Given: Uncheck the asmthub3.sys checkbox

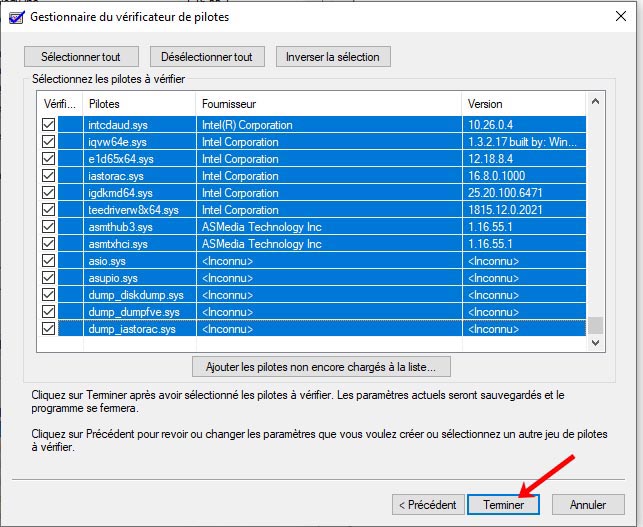Looking at the screenshot, I should tap(48, 227).
